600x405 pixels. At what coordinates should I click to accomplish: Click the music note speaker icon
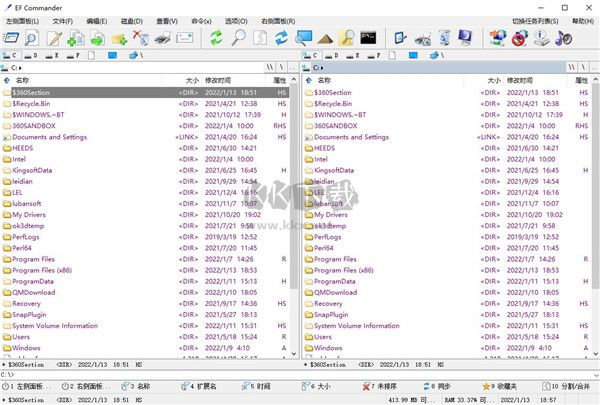[563, 38]
